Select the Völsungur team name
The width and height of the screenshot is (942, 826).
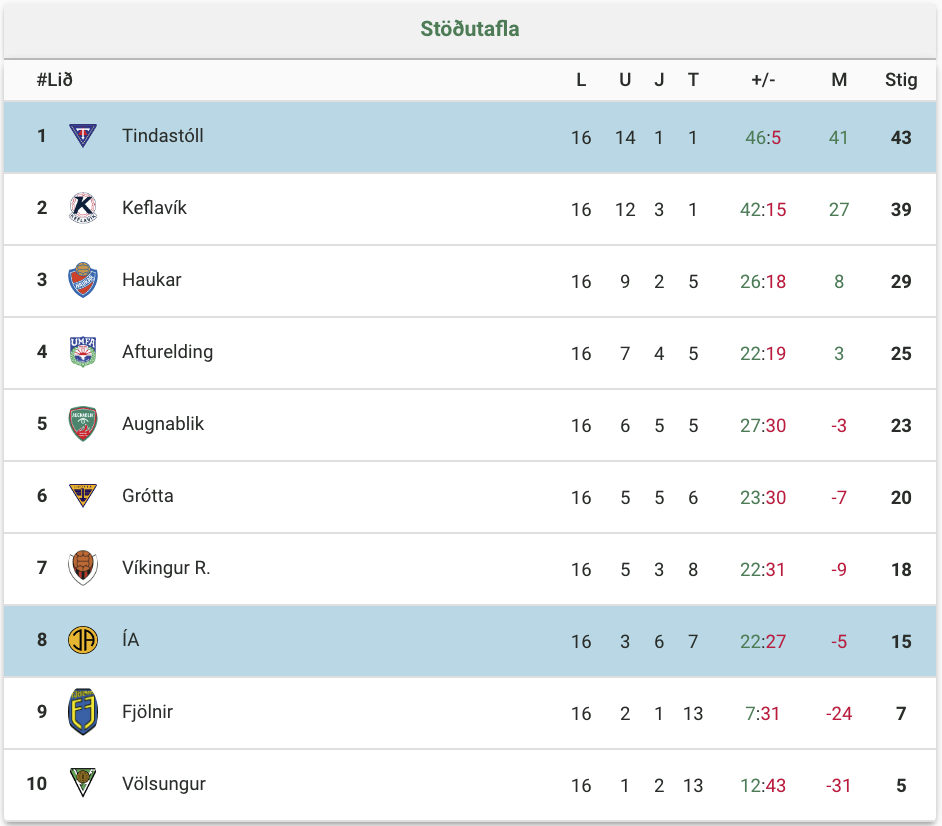pyautogui.click(x=164, y=784)
